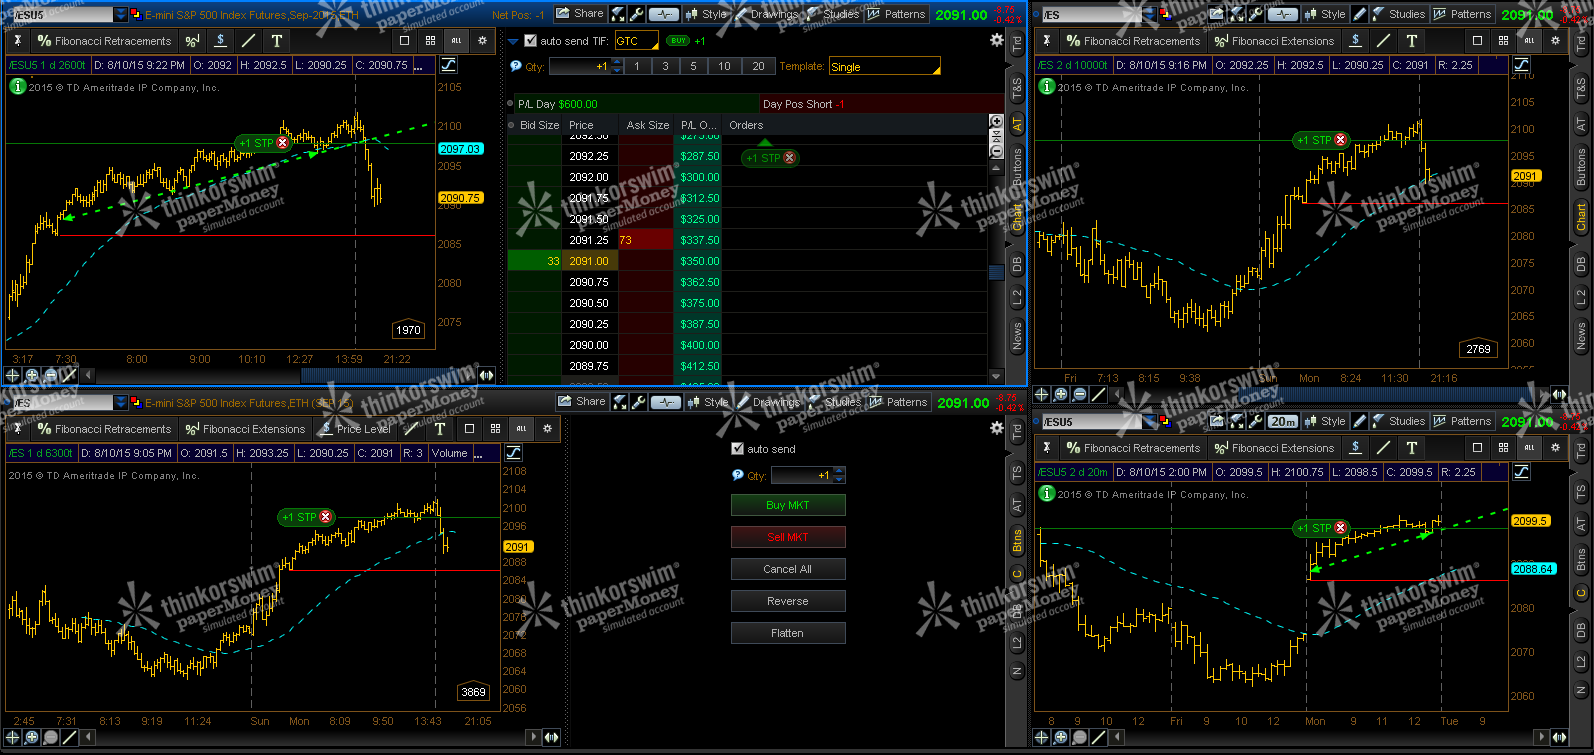1594x755 pixels.
Task: Open gear settings above the Buy MKT button
Action: tap(996, 428)
